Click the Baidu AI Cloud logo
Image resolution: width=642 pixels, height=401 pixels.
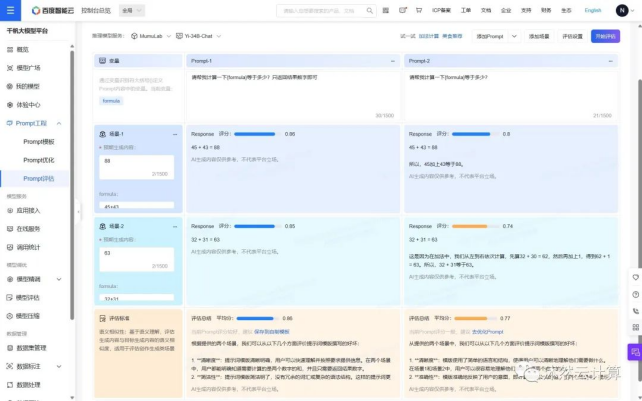click(x=52, y=11)
